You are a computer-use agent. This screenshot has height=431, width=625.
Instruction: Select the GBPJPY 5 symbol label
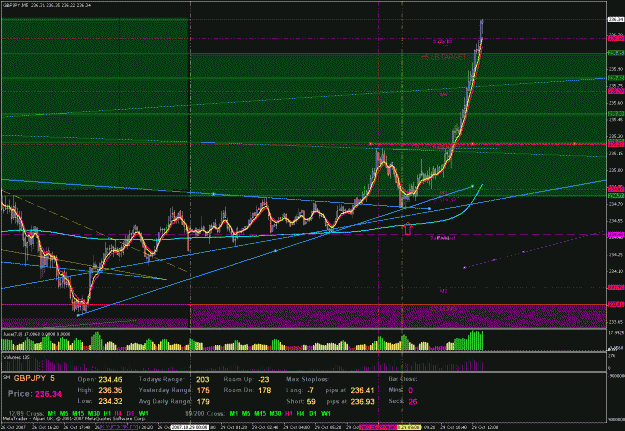pos(34,378)
